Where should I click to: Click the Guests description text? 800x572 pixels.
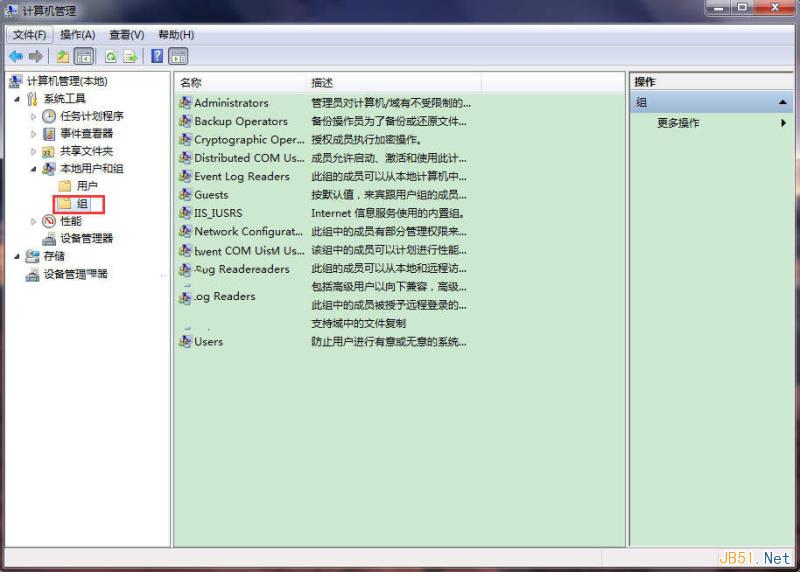[x=388, y=194]
